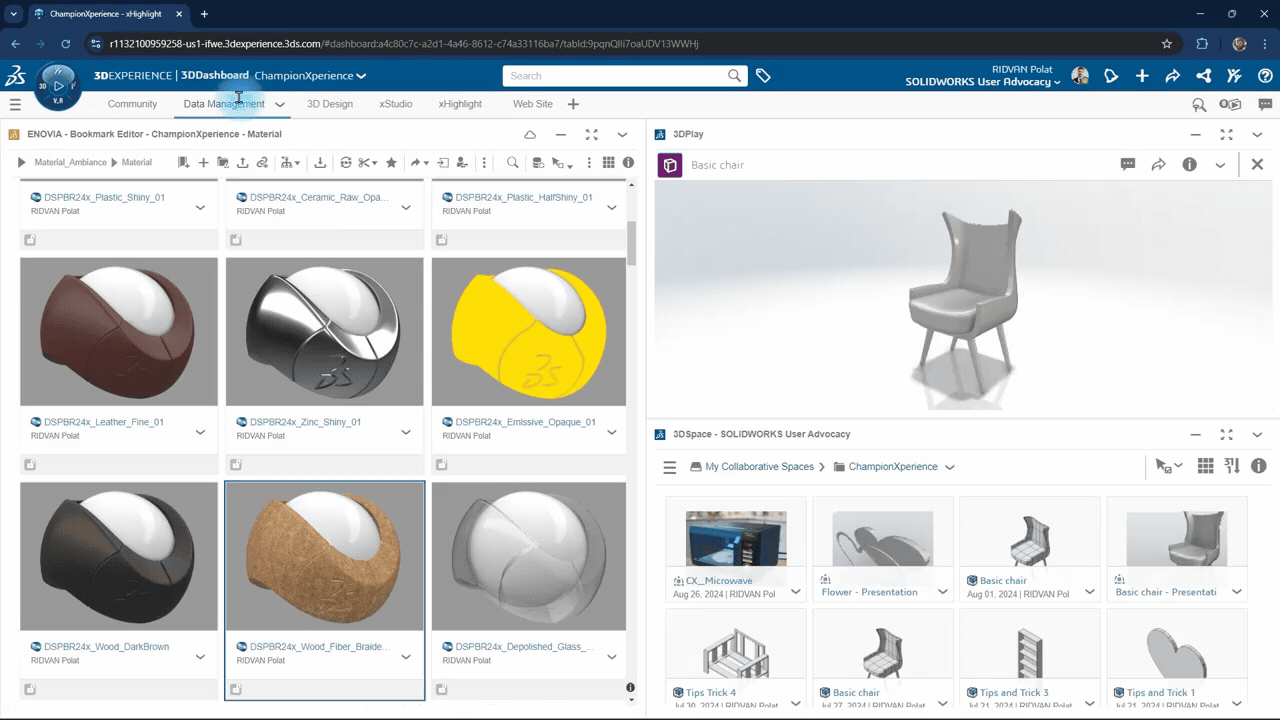Open Tips Trick 4 item link
1280x720 pixels.
711,692
